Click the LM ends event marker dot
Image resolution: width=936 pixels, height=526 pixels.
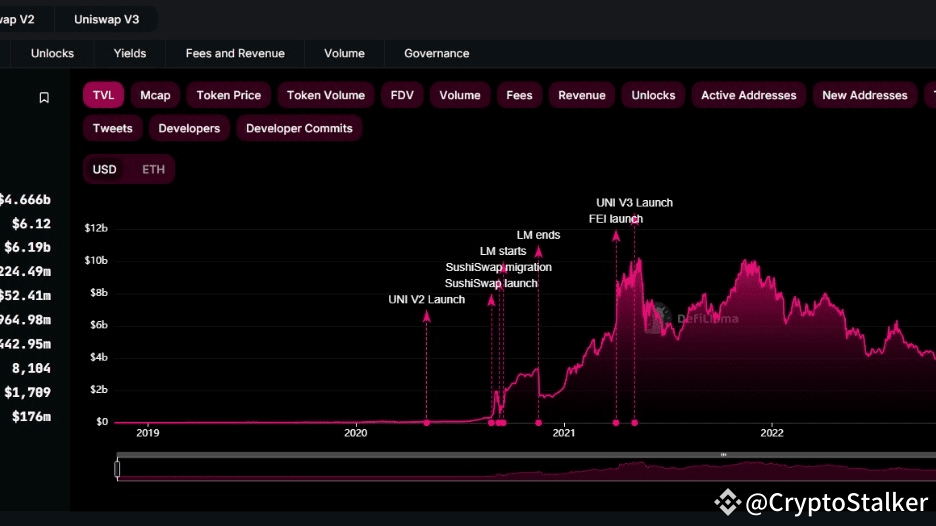click(538, 423)
